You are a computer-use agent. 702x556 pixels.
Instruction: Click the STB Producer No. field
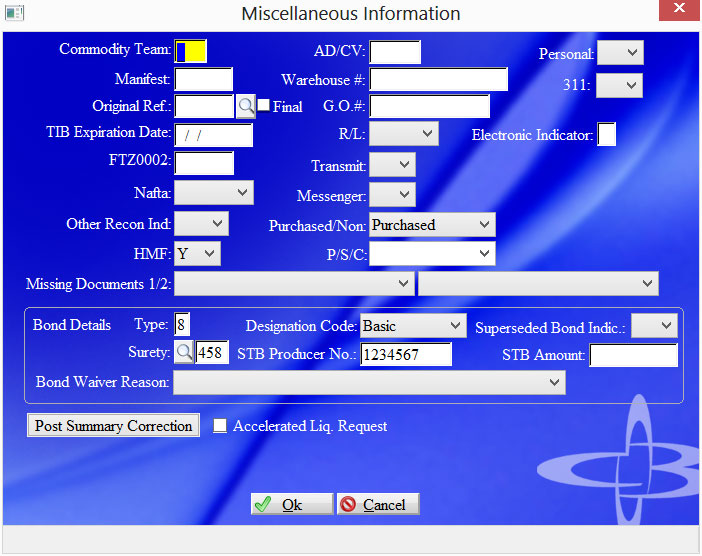pyautogui.click(x=406, y=354)
